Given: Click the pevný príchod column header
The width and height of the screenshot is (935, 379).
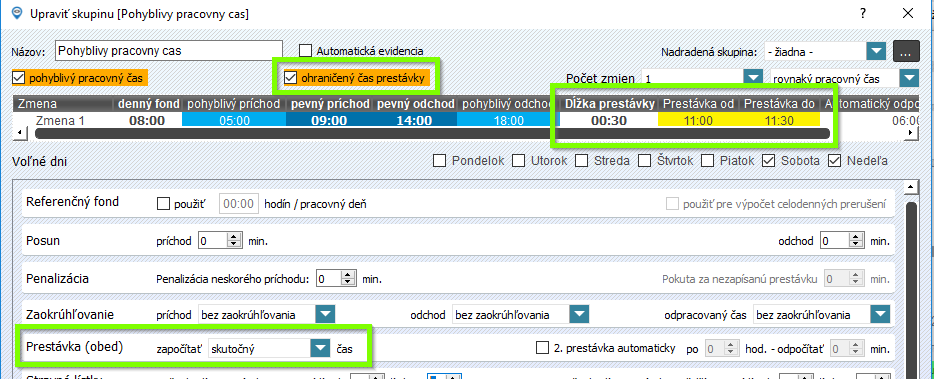Looking at the screenshot, I should [330, 104].
